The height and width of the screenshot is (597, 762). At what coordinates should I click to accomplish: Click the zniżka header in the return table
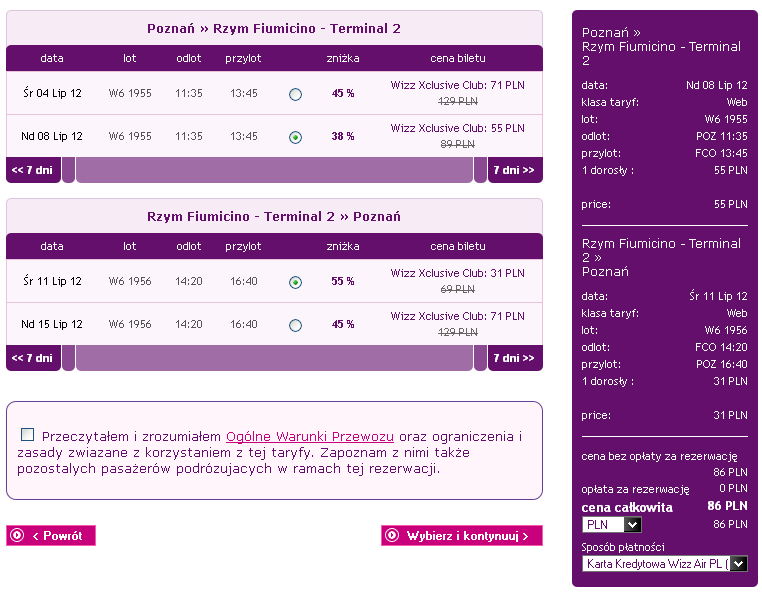pyautogui.click(x=343, y=246)
